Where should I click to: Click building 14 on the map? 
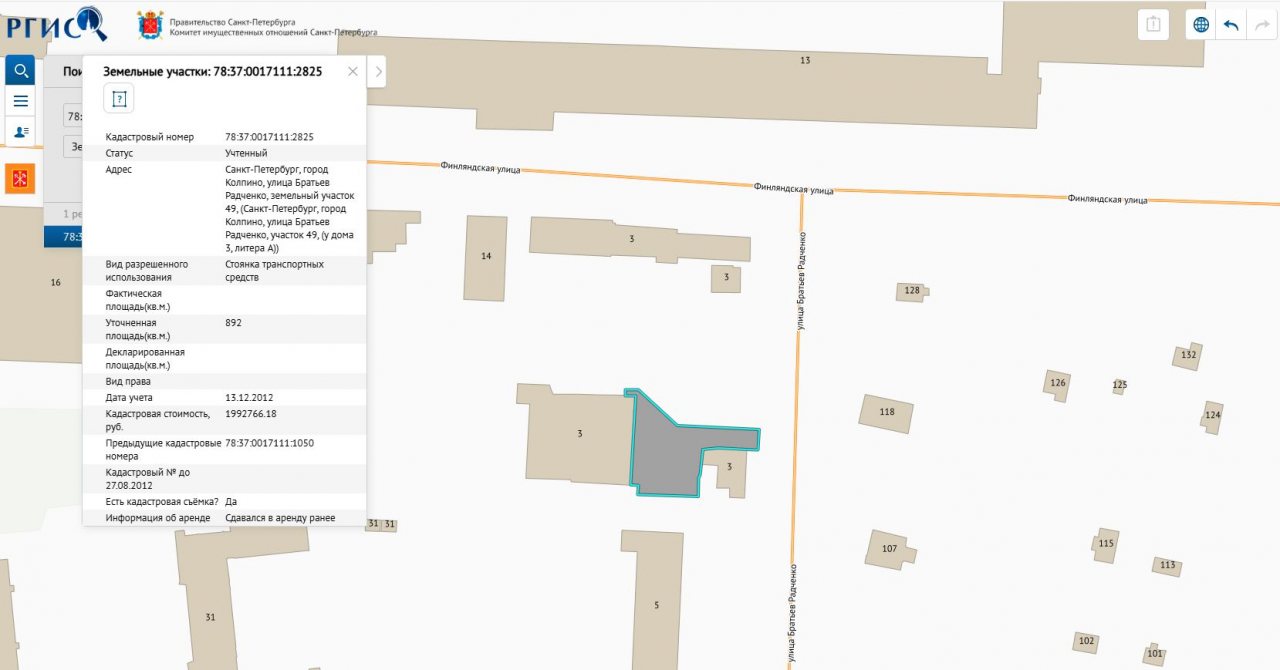pos(485,257)
